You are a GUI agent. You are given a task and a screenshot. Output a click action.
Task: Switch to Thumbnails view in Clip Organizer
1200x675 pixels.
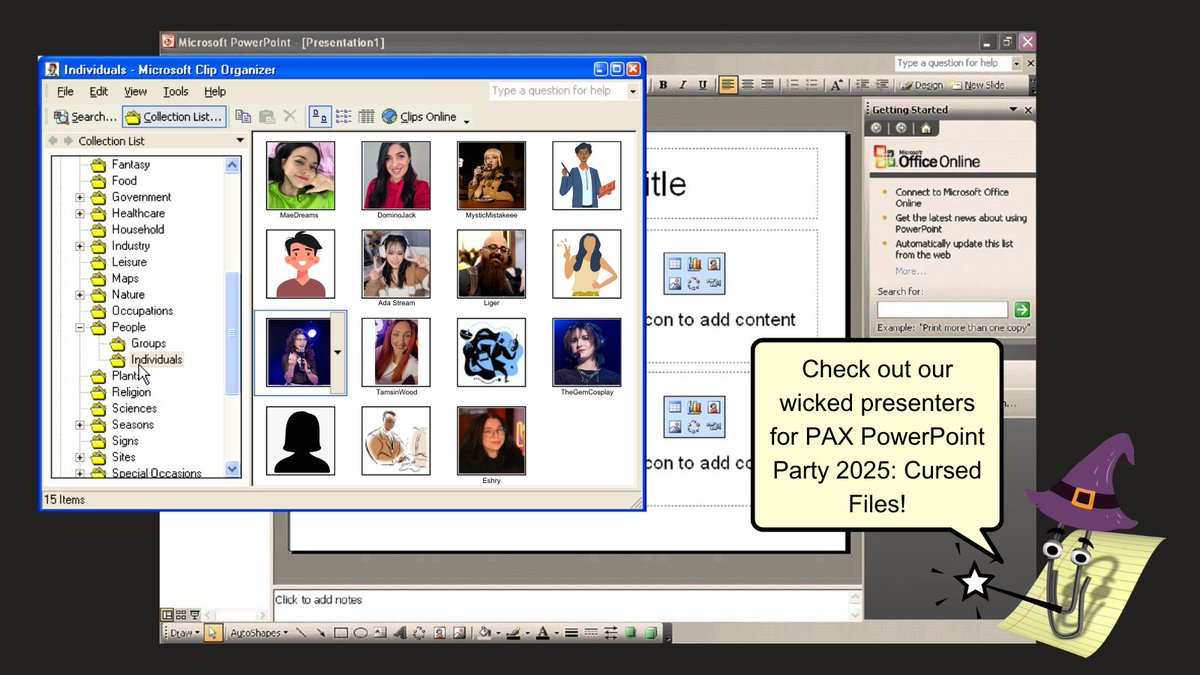(x=321, y=117)
